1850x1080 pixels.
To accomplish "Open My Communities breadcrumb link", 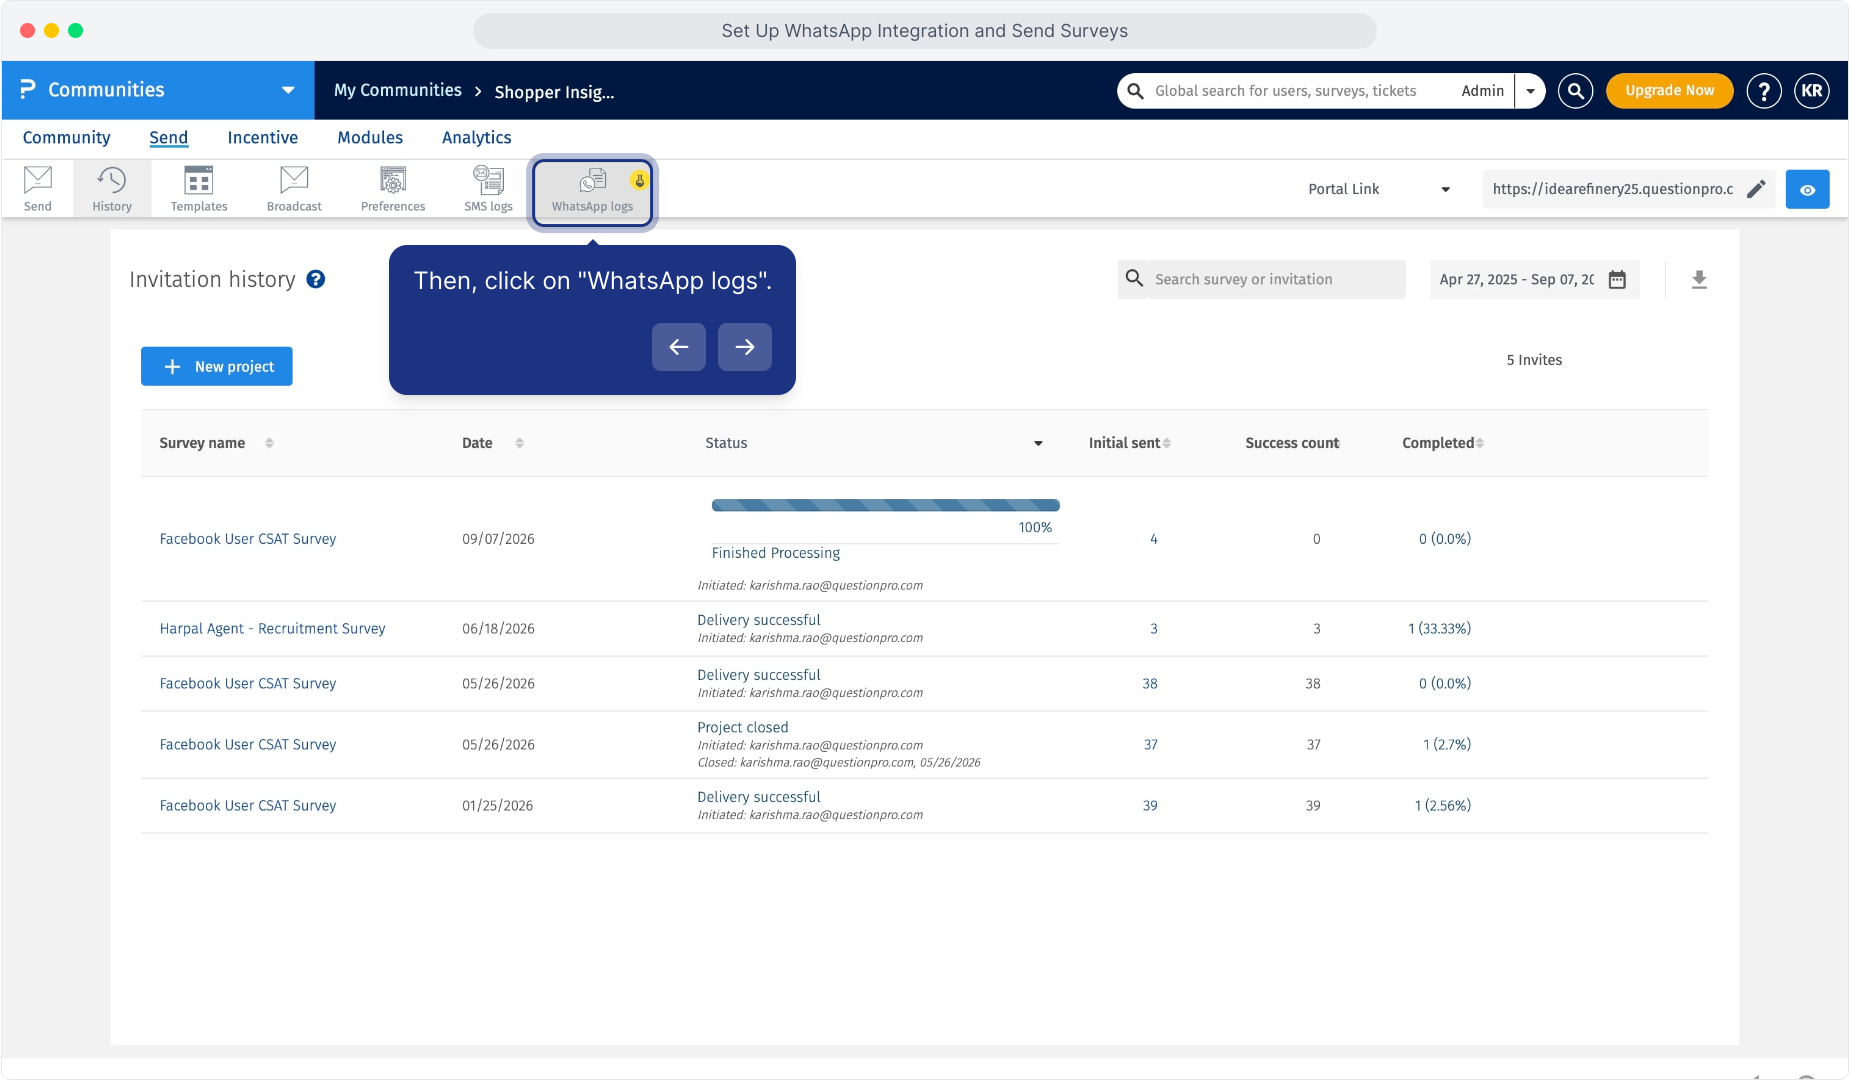I will tap(398, 91).
